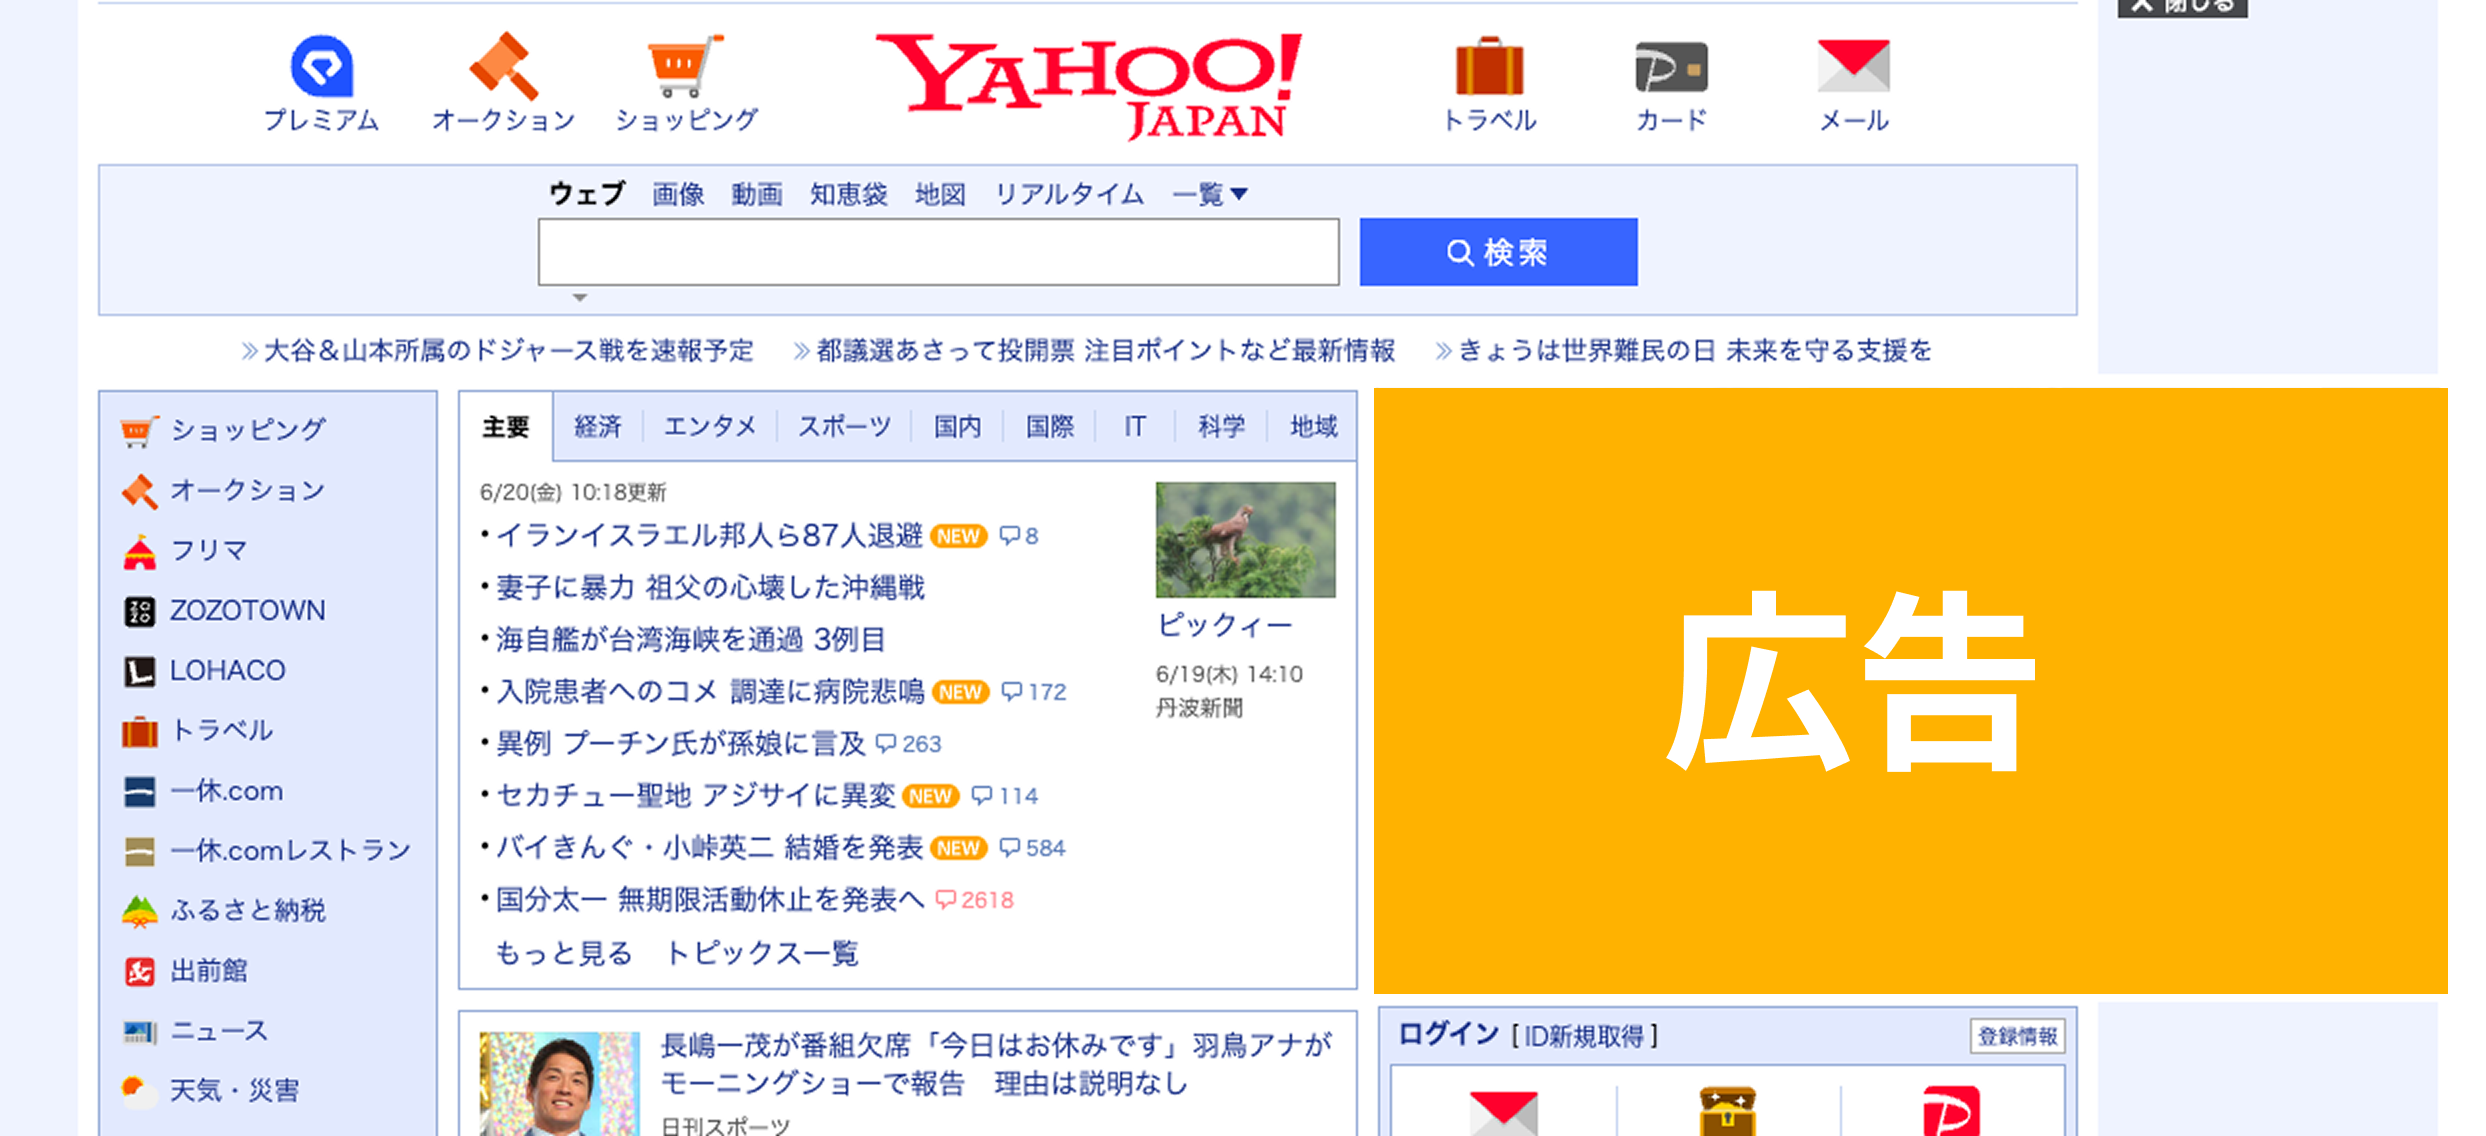Click the sidebar 天気・災害 icon
This screenshot has width=2486, height=1136.
(x=139, y=1091)
